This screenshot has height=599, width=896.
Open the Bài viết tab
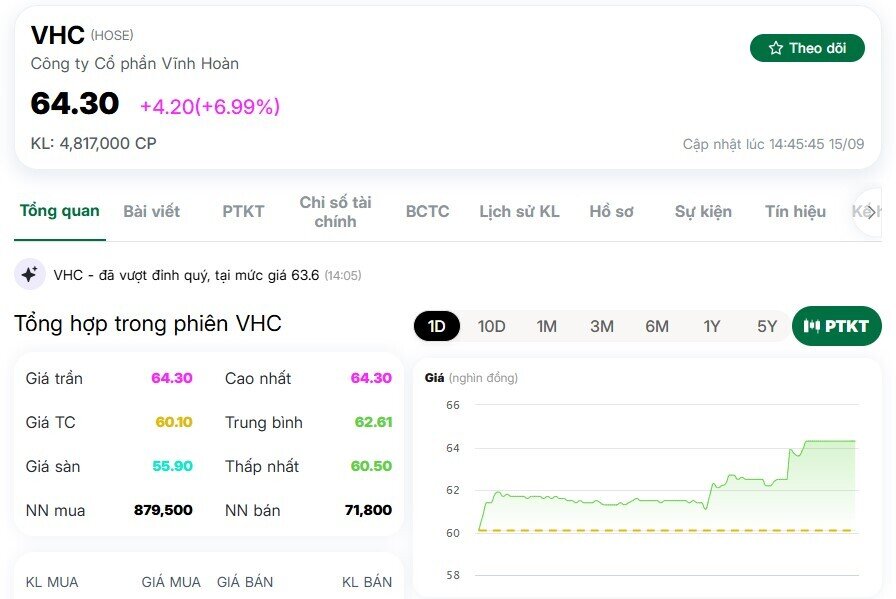click(152, 211)
